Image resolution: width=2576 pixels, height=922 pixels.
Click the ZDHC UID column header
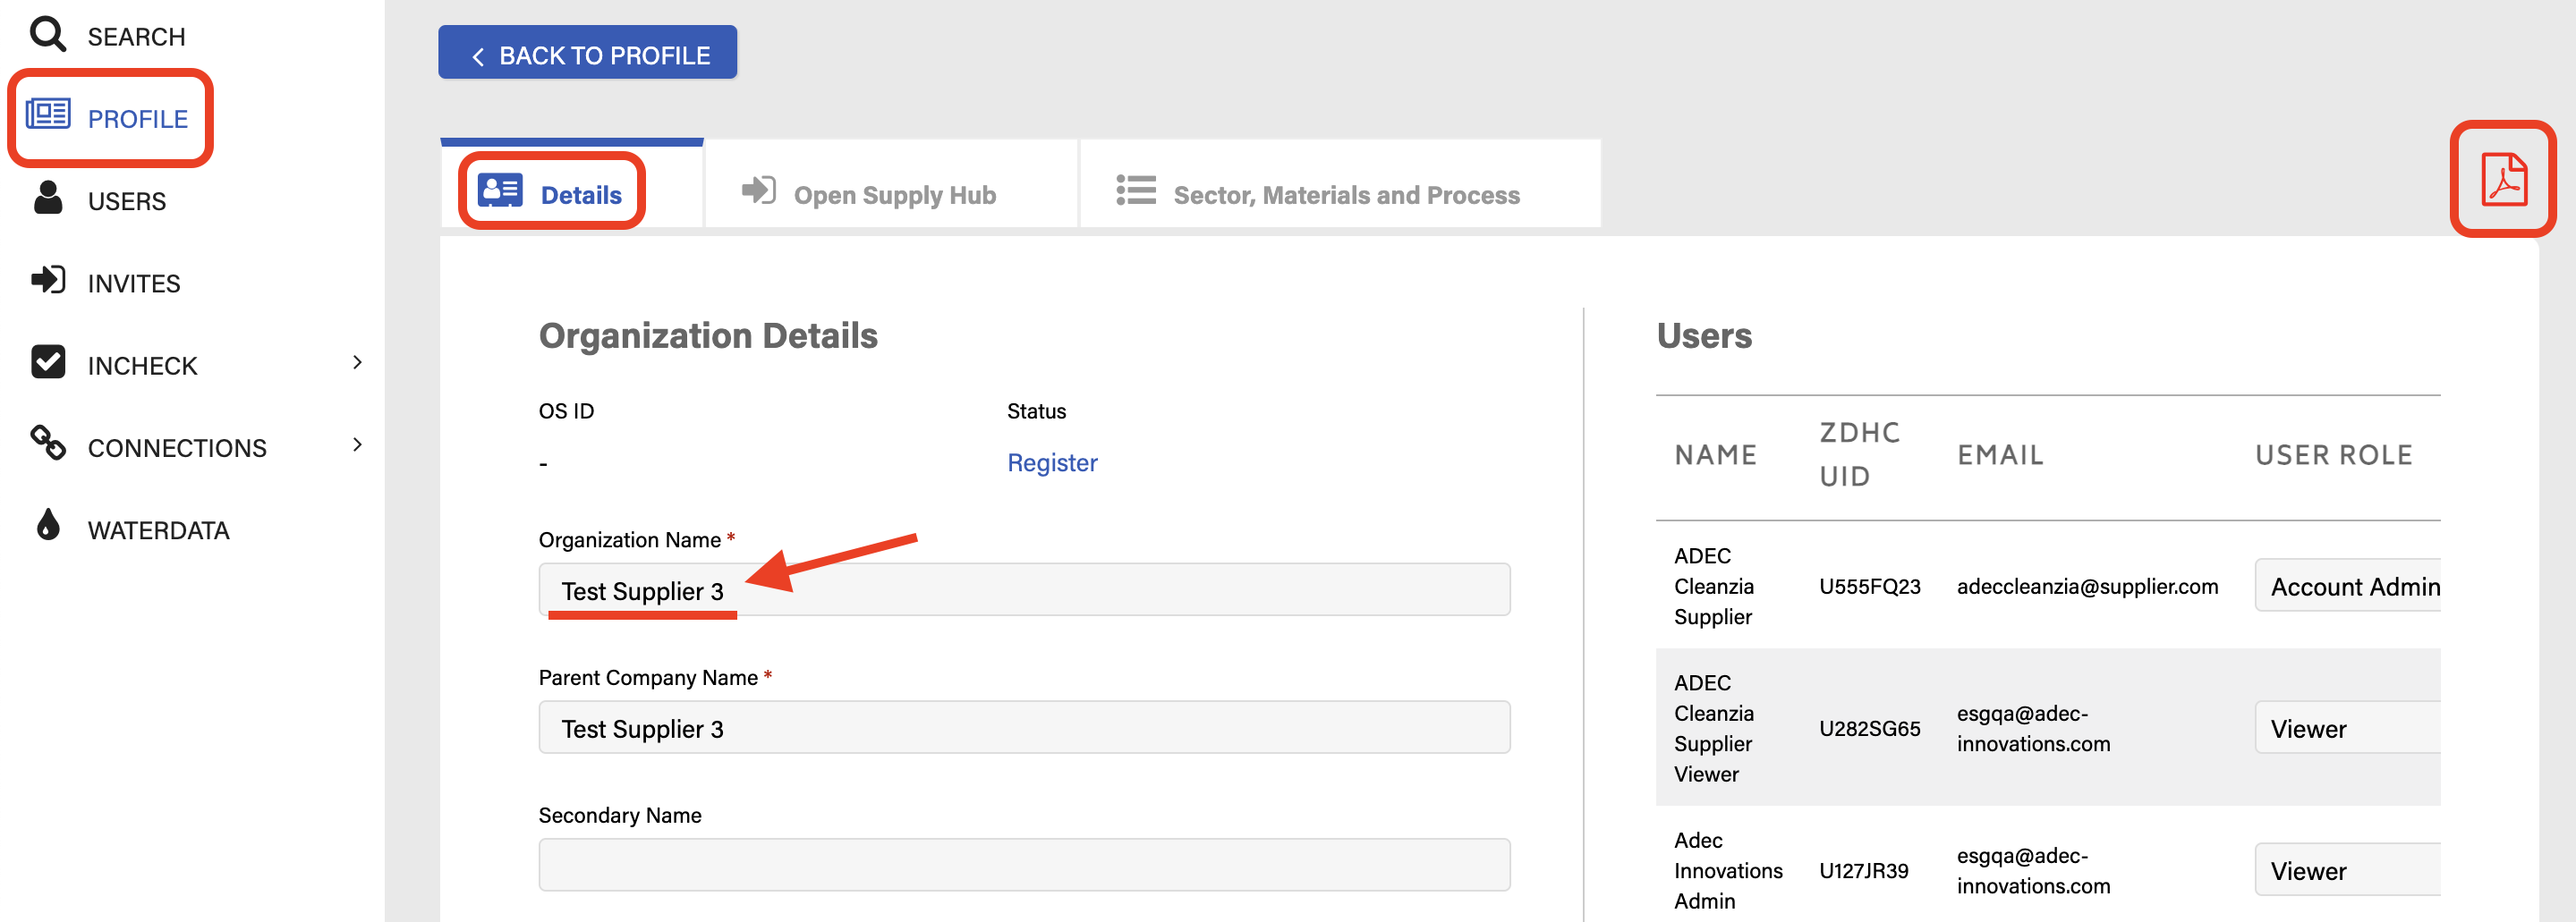click(1859, 455)
